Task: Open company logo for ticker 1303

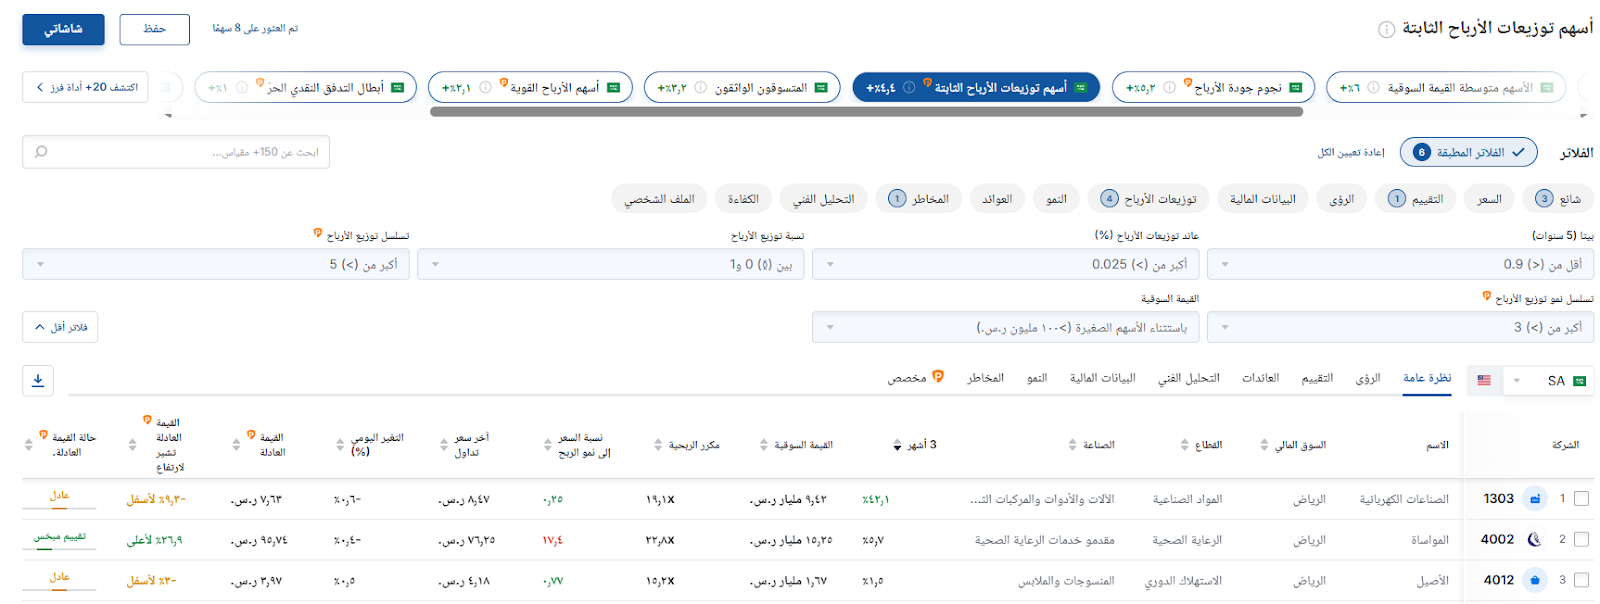Action: [x=1534, y=498]
